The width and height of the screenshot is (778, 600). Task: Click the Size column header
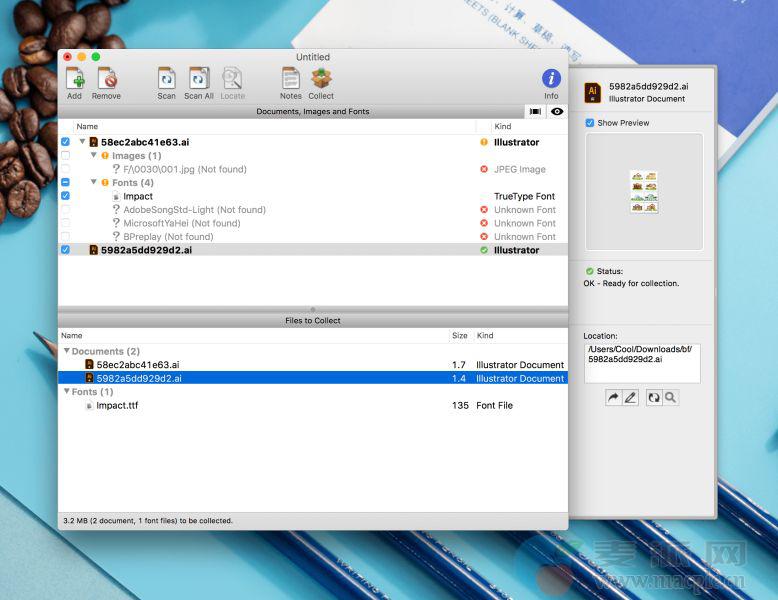[459, 336]
